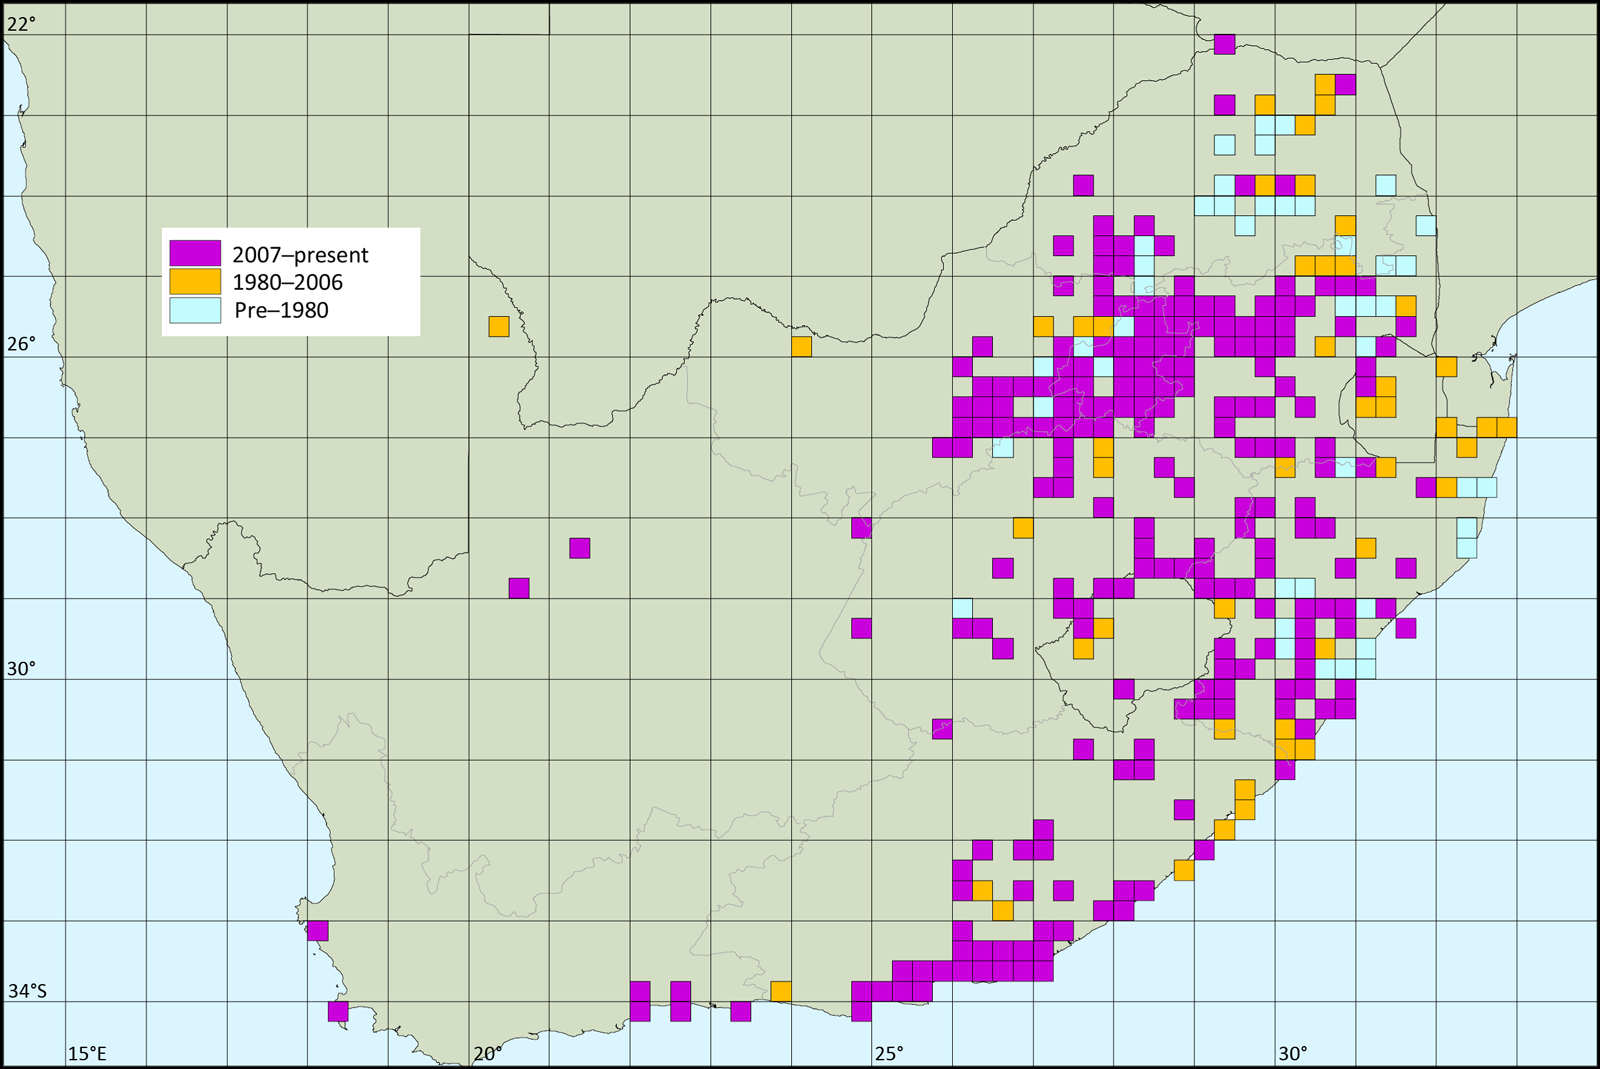The width and height of the screenshot is (1600, 1069).
Task: Click the orange 1980–2006 legend swatch
Action: (x=195, y=282)
